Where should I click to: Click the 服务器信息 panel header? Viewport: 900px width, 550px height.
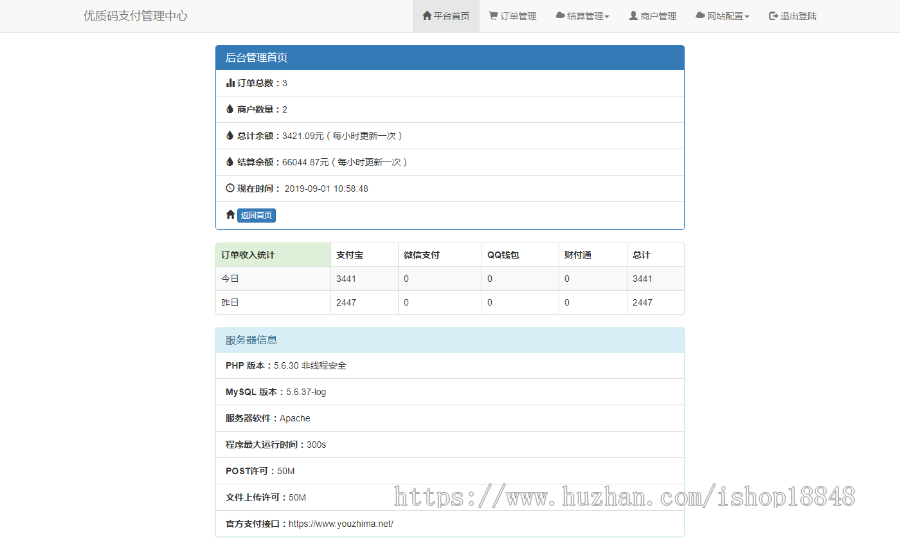pos(450,340)
